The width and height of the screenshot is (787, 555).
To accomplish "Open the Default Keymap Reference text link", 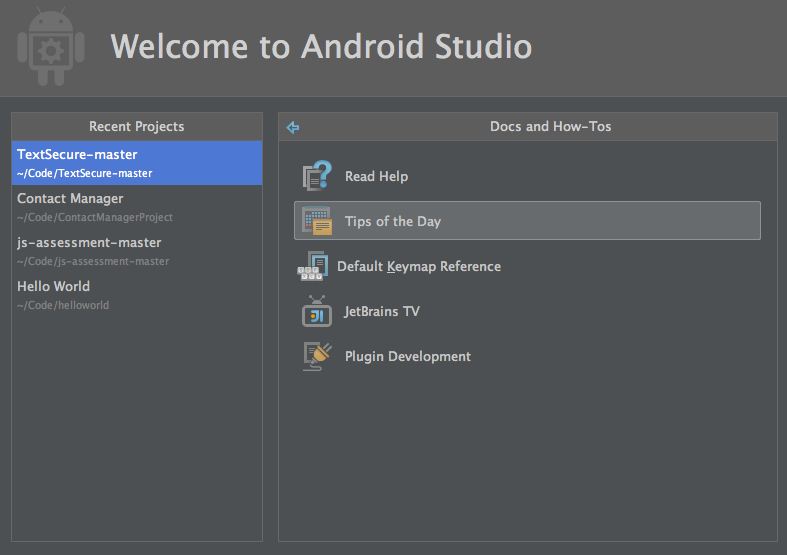I will click(x=419, y=266).
